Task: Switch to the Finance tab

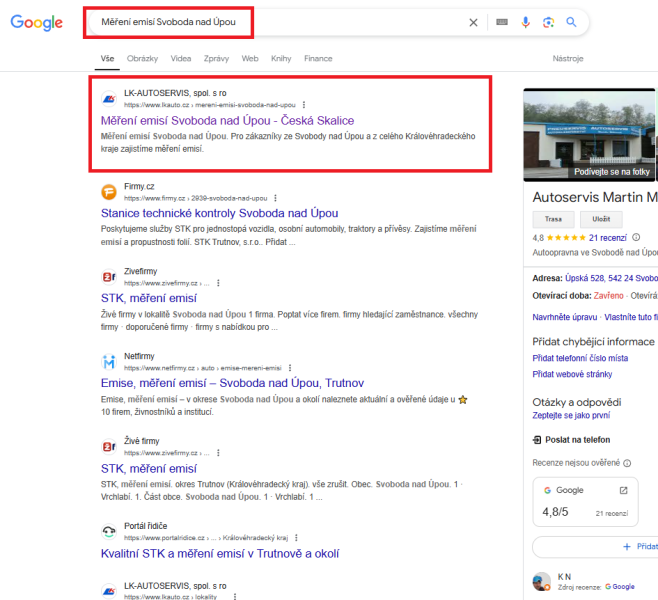Action: 318,59
